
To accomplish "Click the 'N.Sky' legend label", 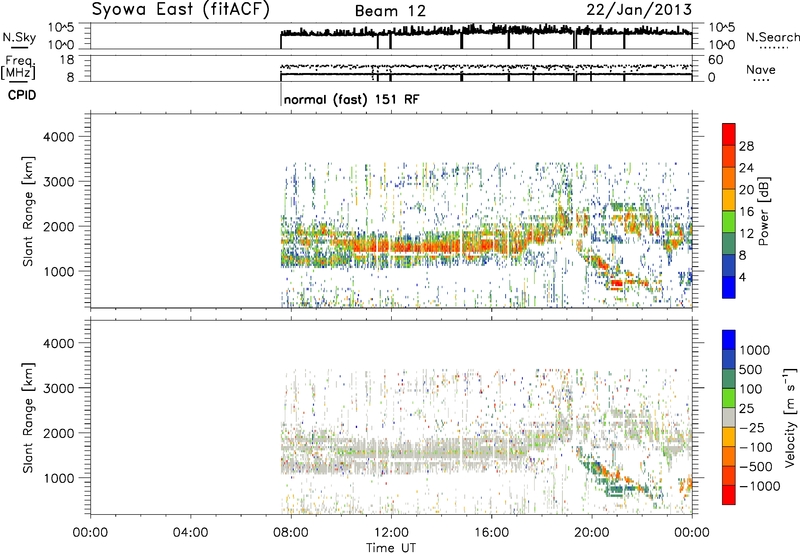I will [19, 37].
